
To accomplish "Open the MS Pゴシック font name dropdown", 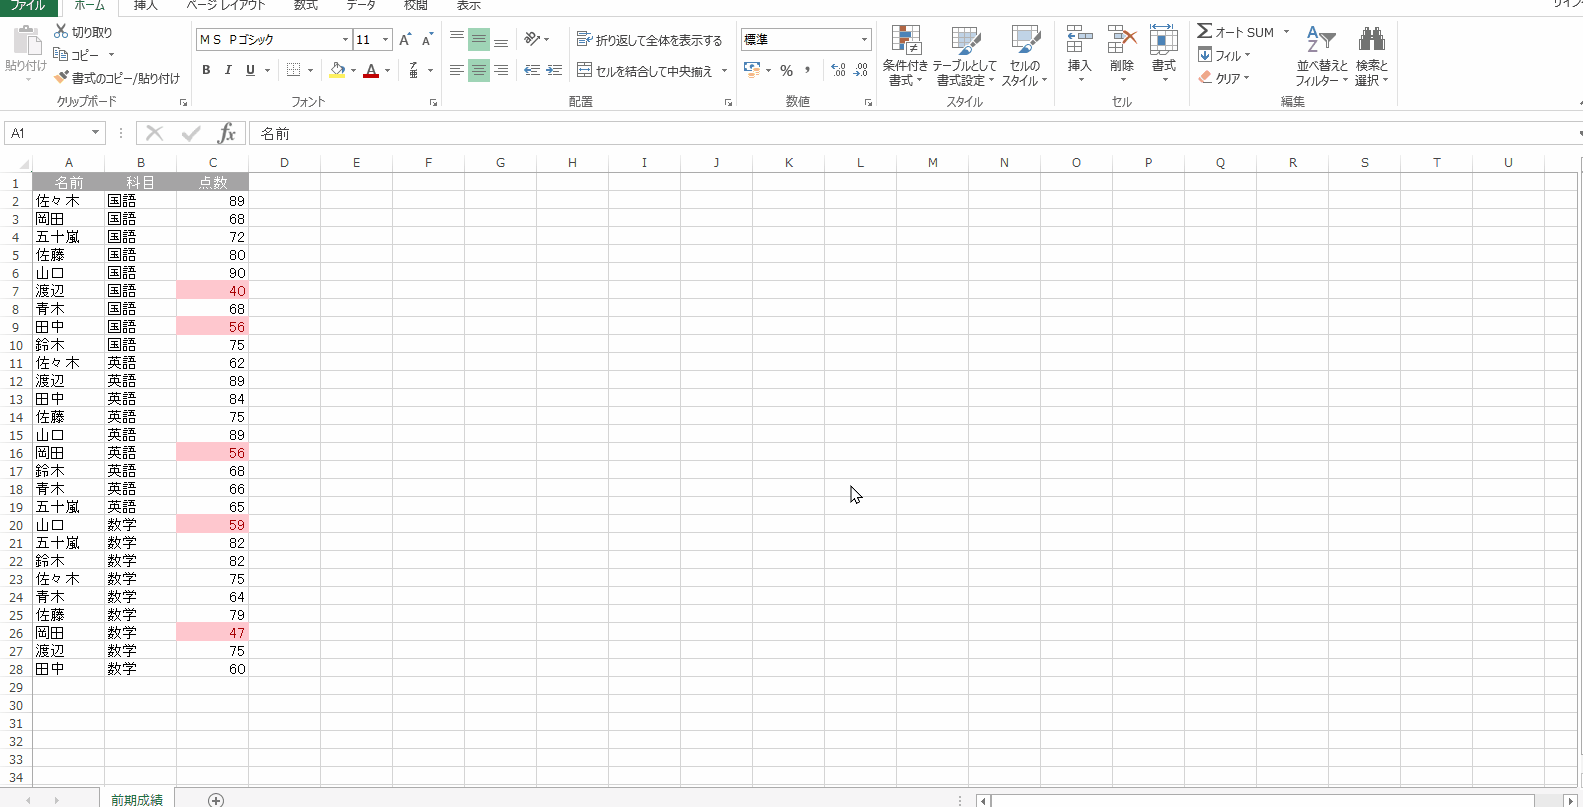I will (345, 40).
